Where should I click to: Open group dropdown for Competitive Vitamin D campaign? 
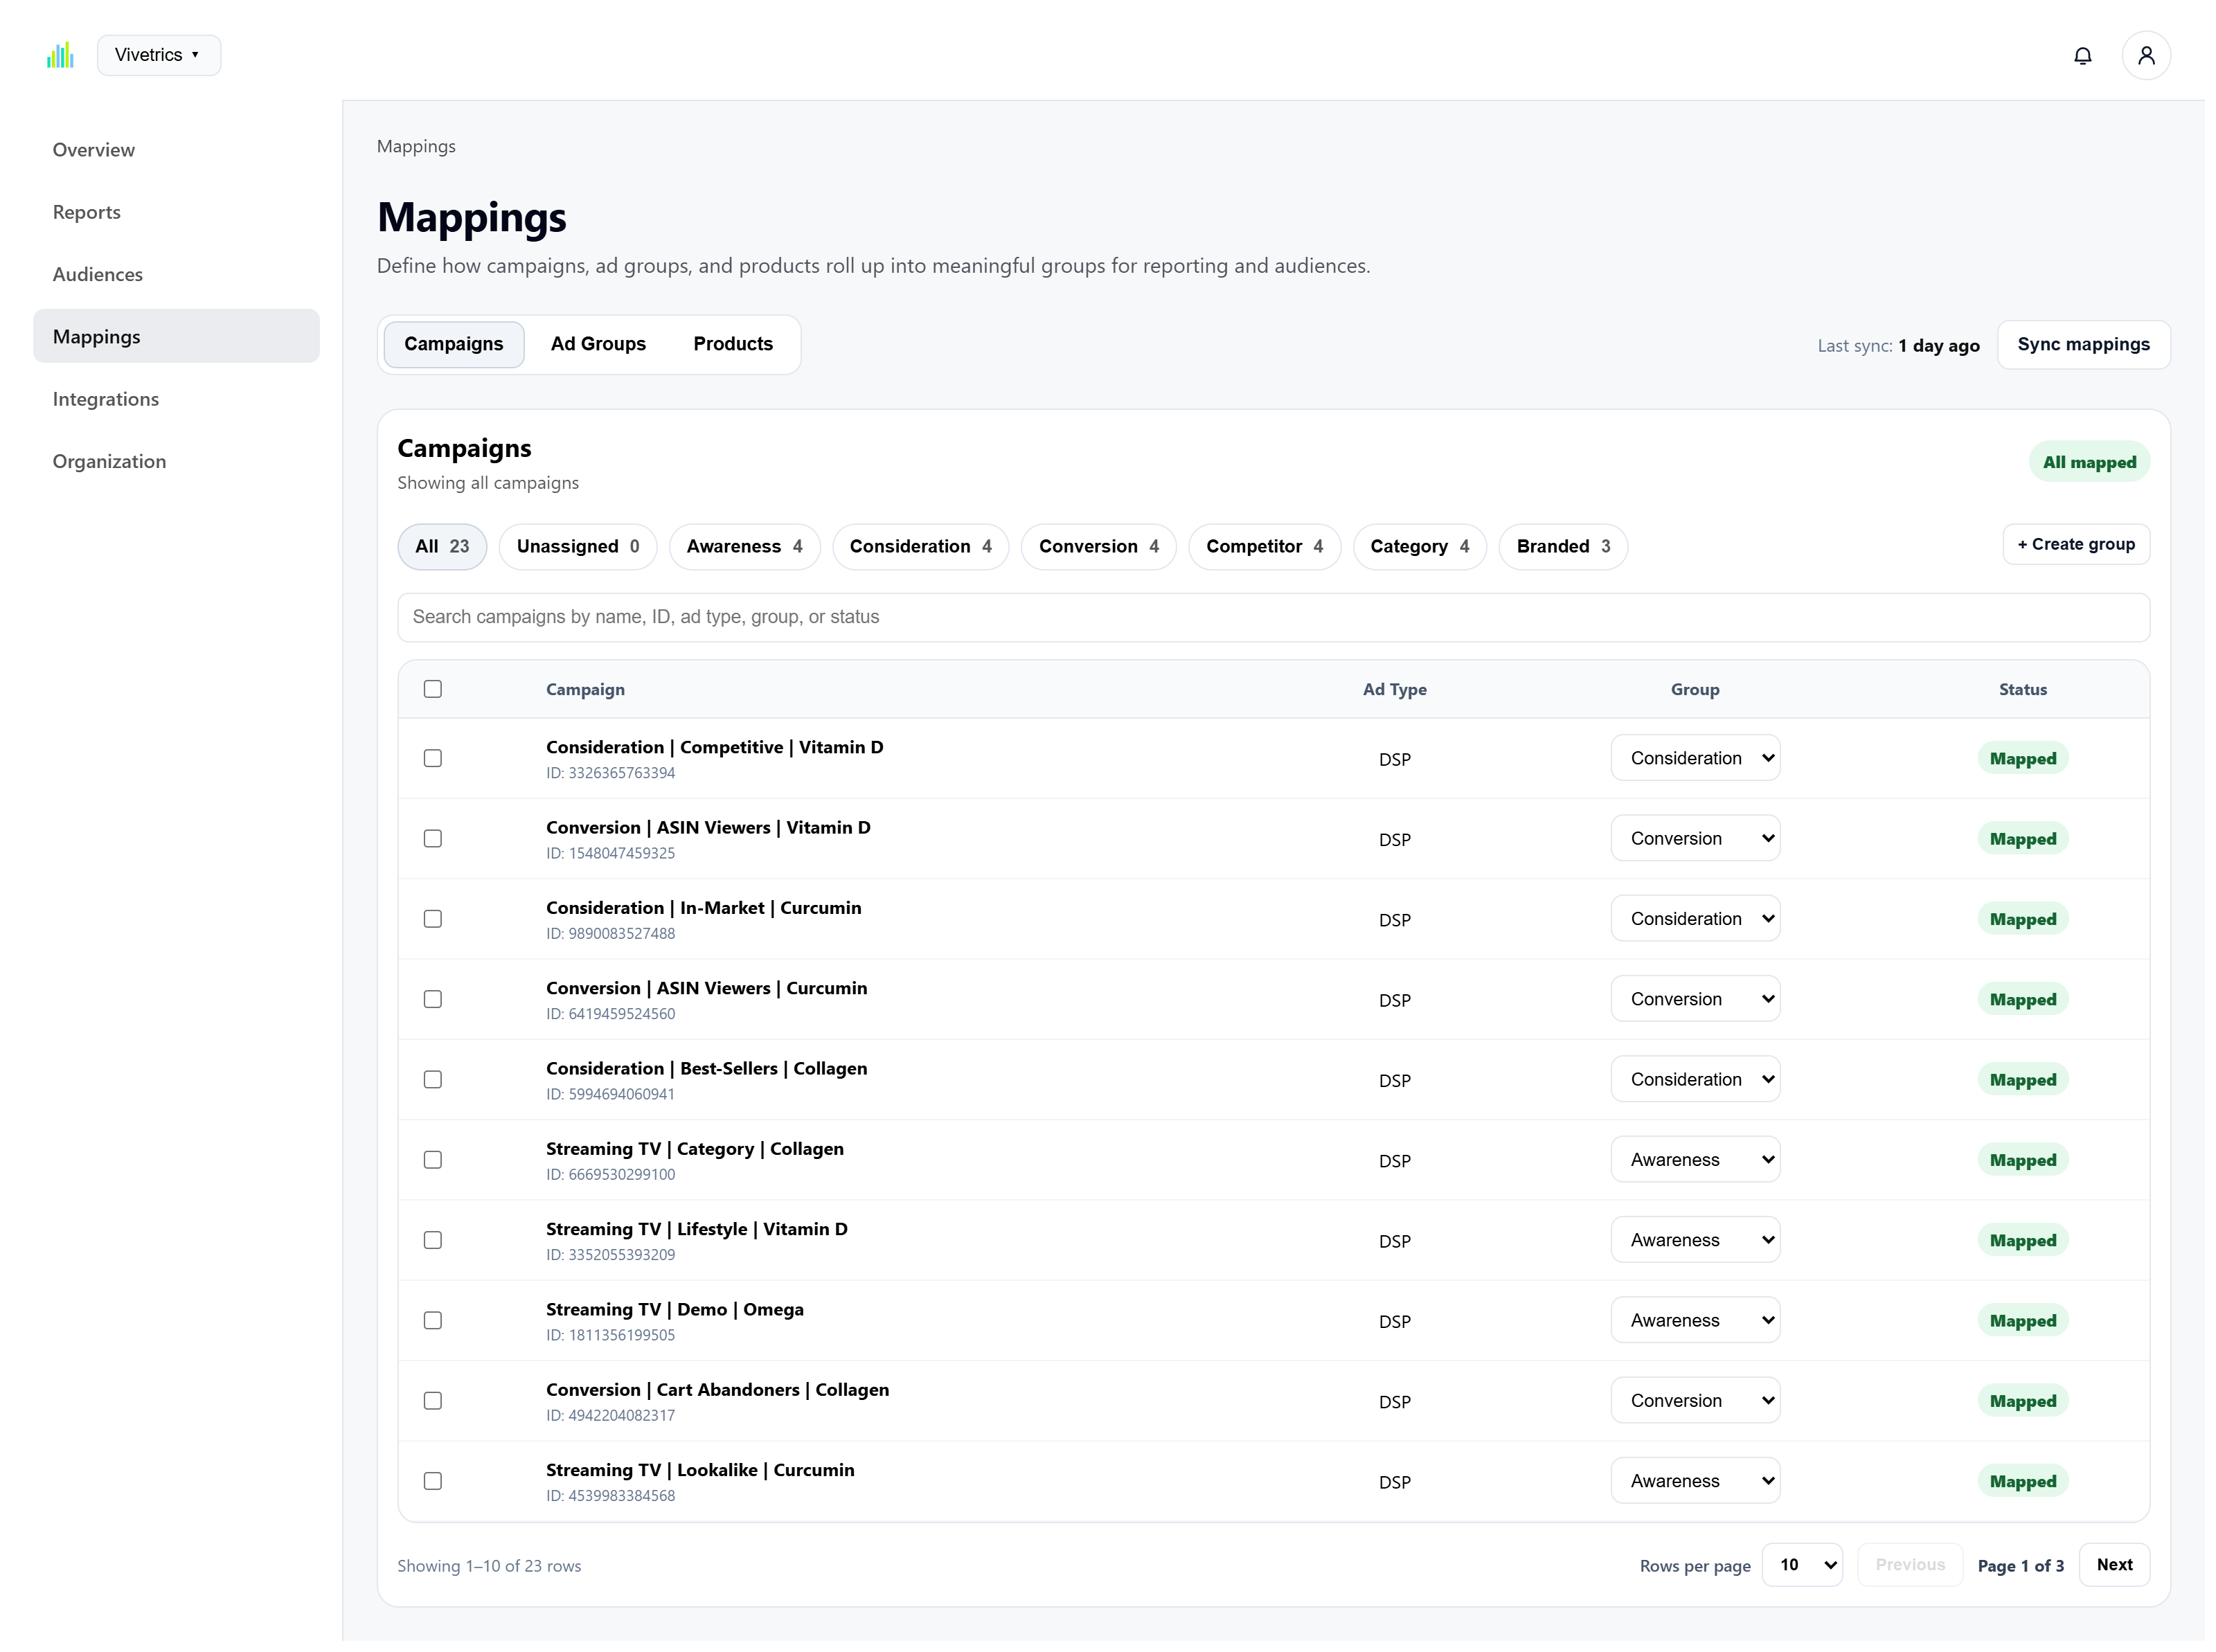coord(1695,758)
